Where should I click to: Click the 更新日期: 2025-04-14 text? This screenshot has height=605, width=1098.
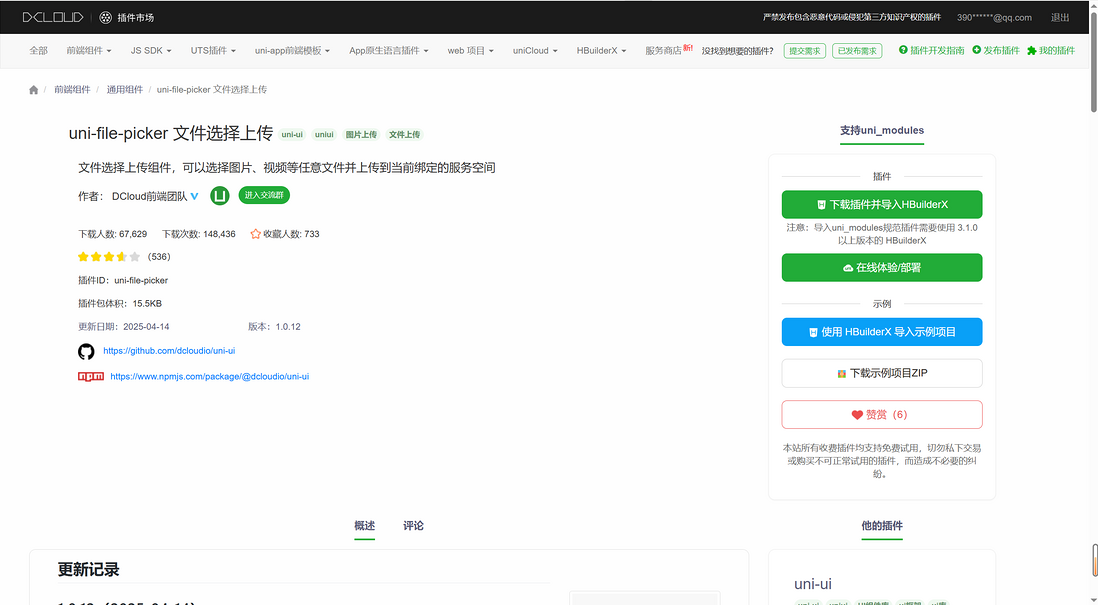pyautogui.click(x=124, y=326)
